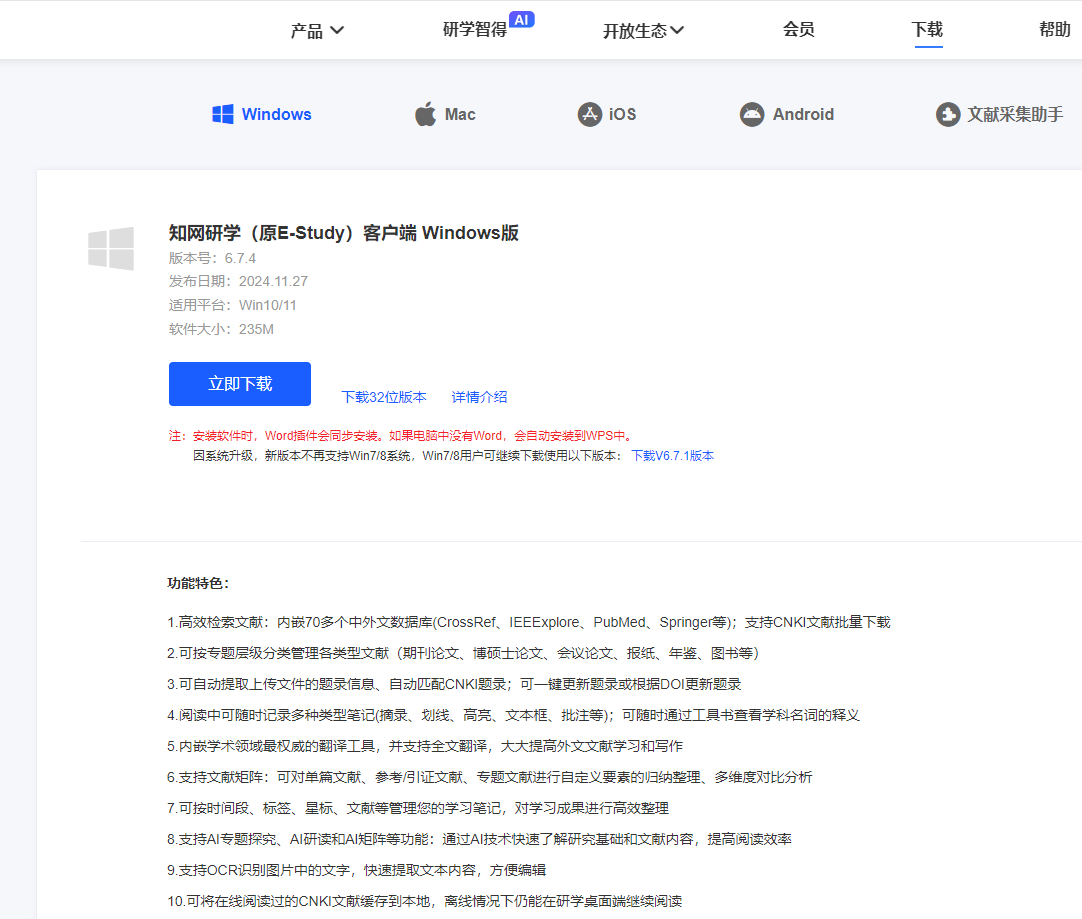Switch to the iOS platform tab

pos(607,114)
